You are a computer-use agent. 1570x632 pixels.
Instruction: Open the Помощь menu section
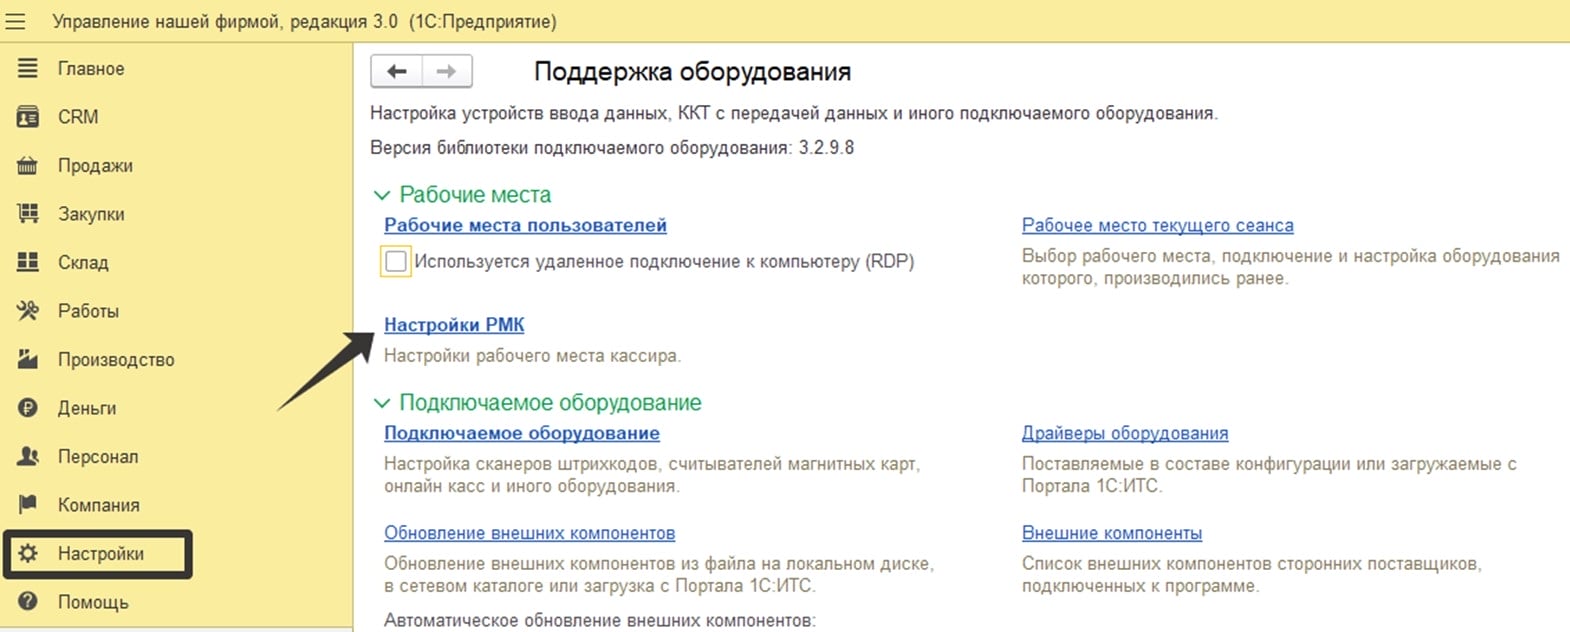coord(93,601)
